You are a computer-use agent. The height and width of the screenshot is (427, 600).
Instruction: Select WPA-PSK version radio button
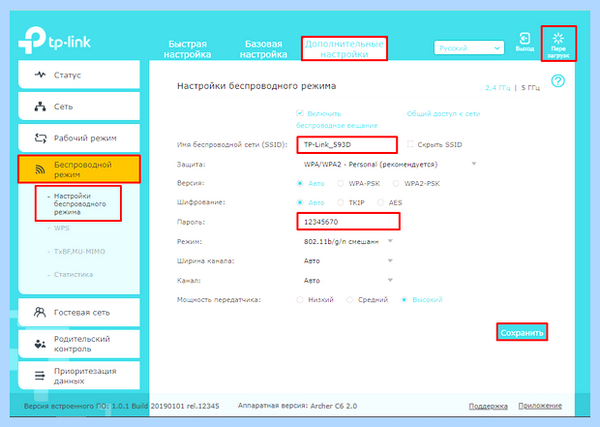click(x=340, y=183)
